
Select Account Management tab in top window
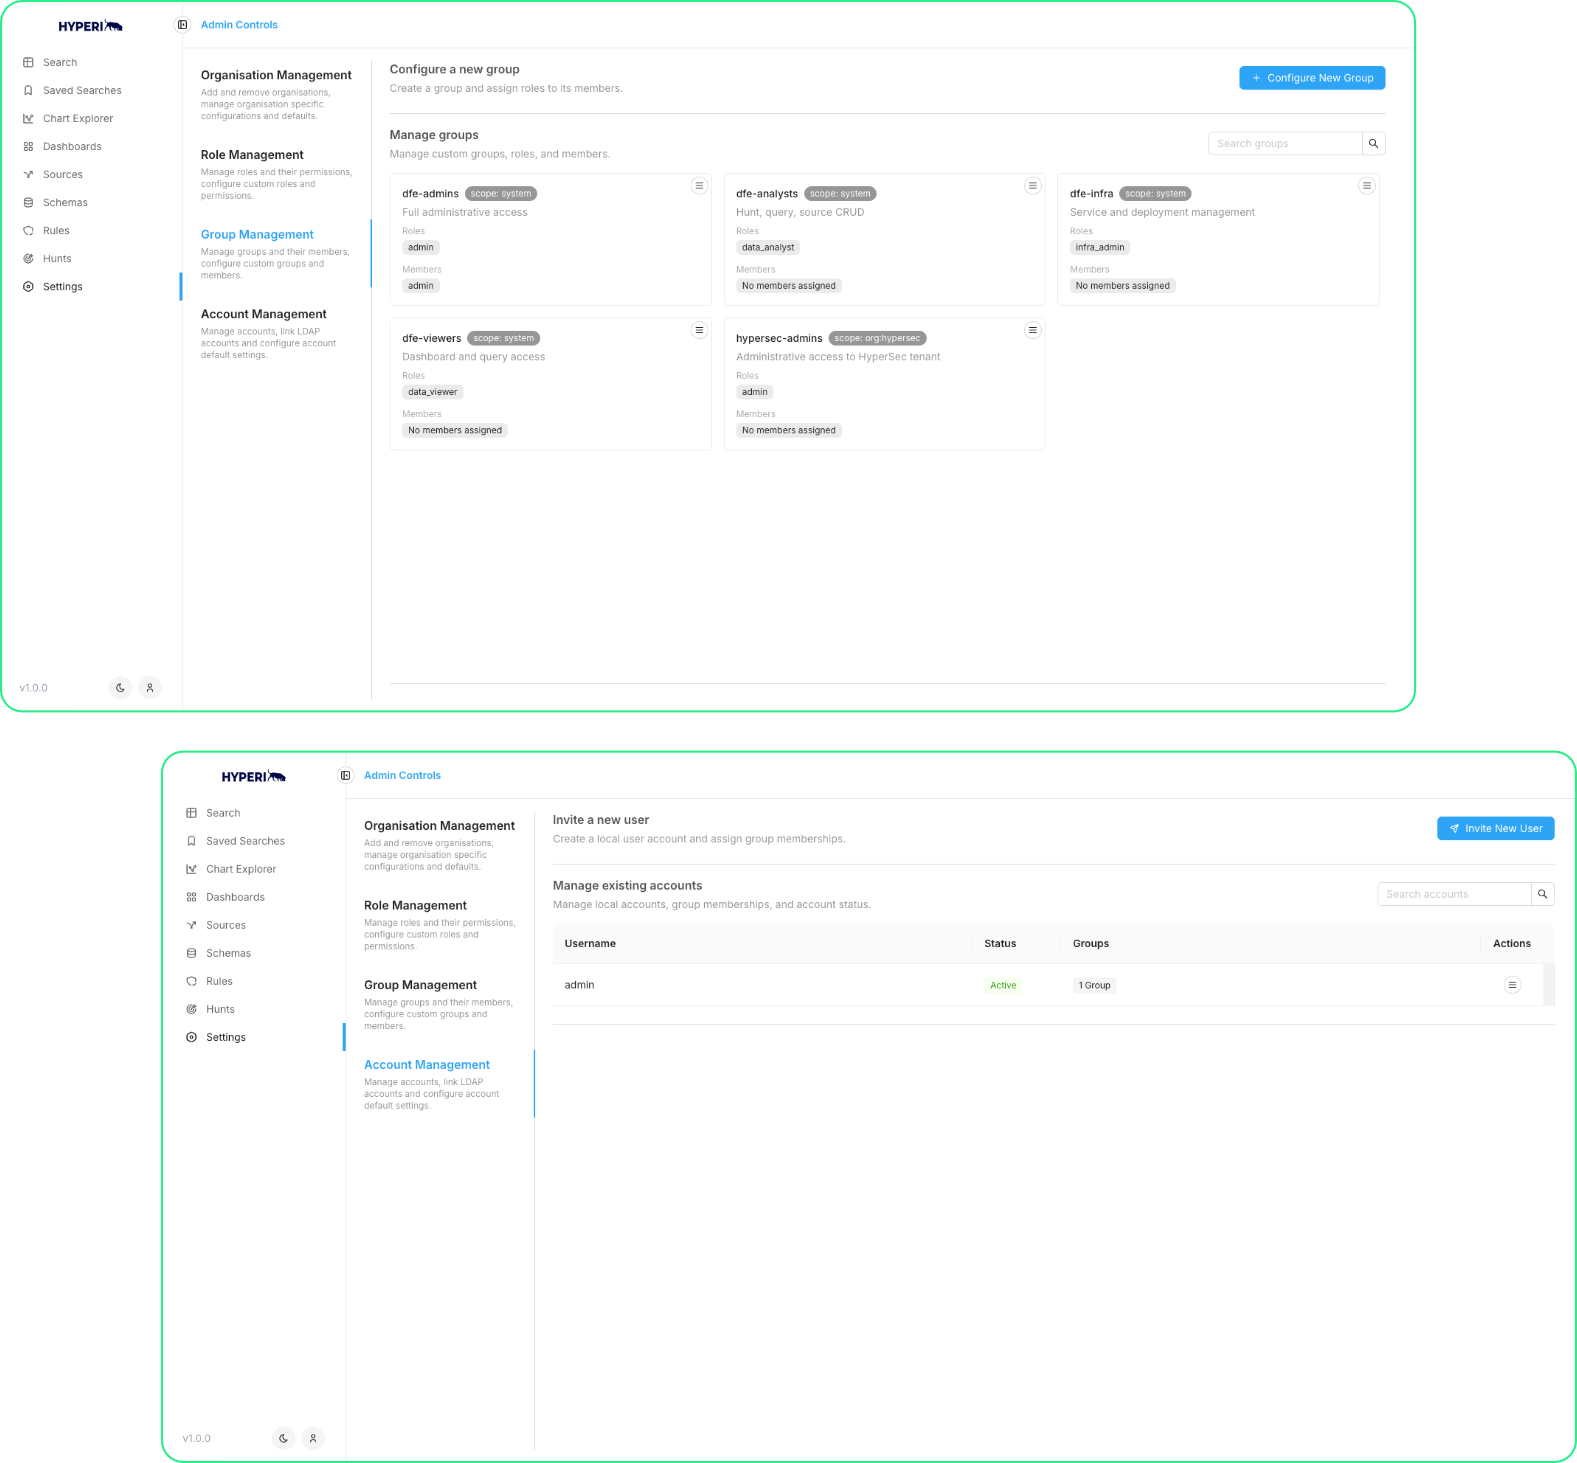[x=276, y=333]
